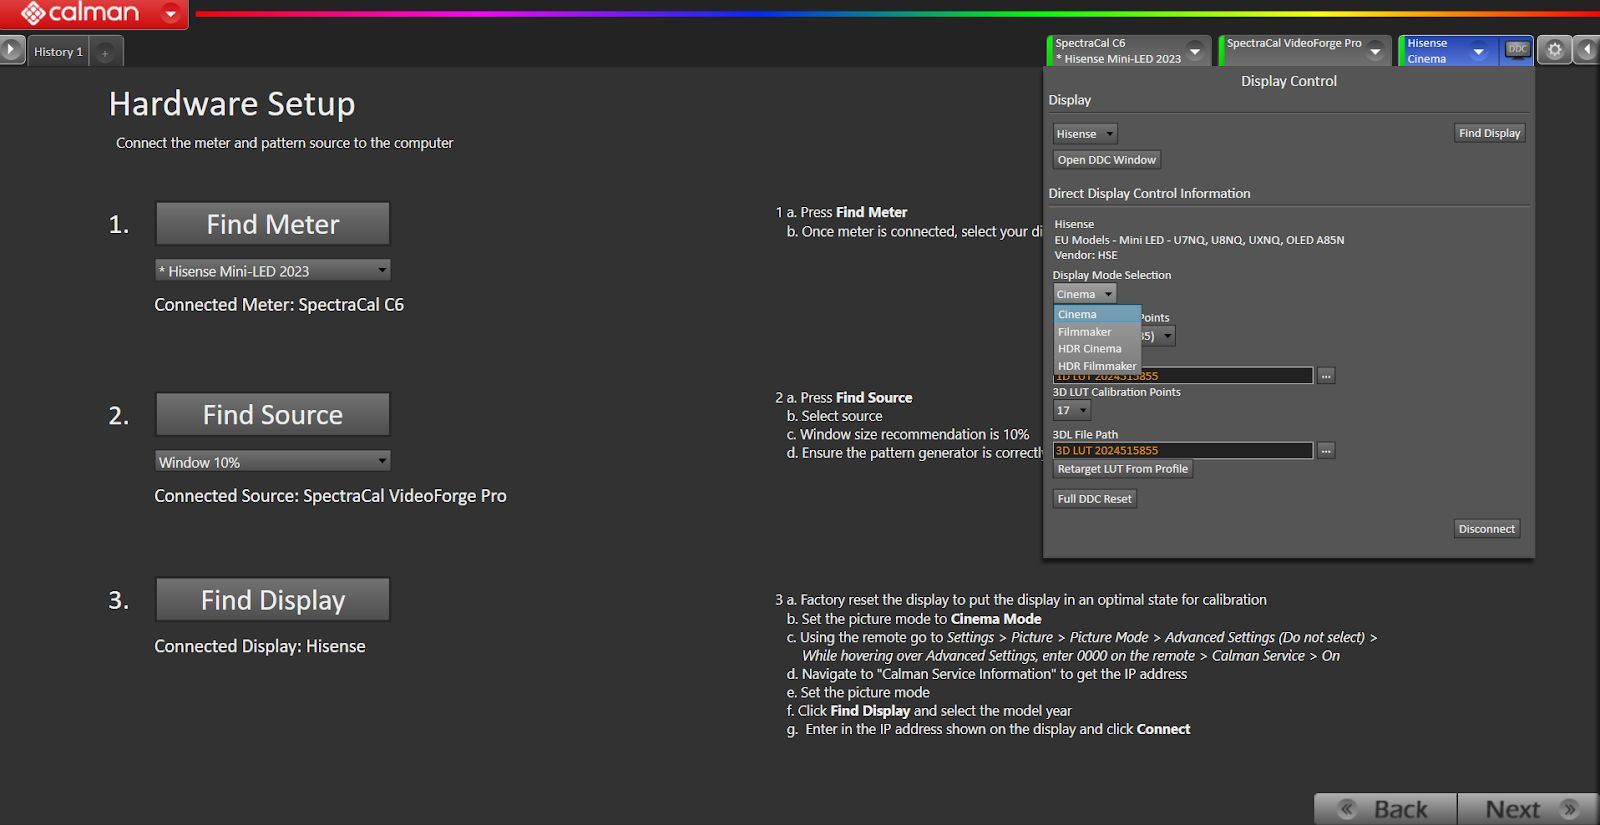Click the play arrow beside History tab
The height and width of the screenshot is (825, 1600).
pos(11,49)
